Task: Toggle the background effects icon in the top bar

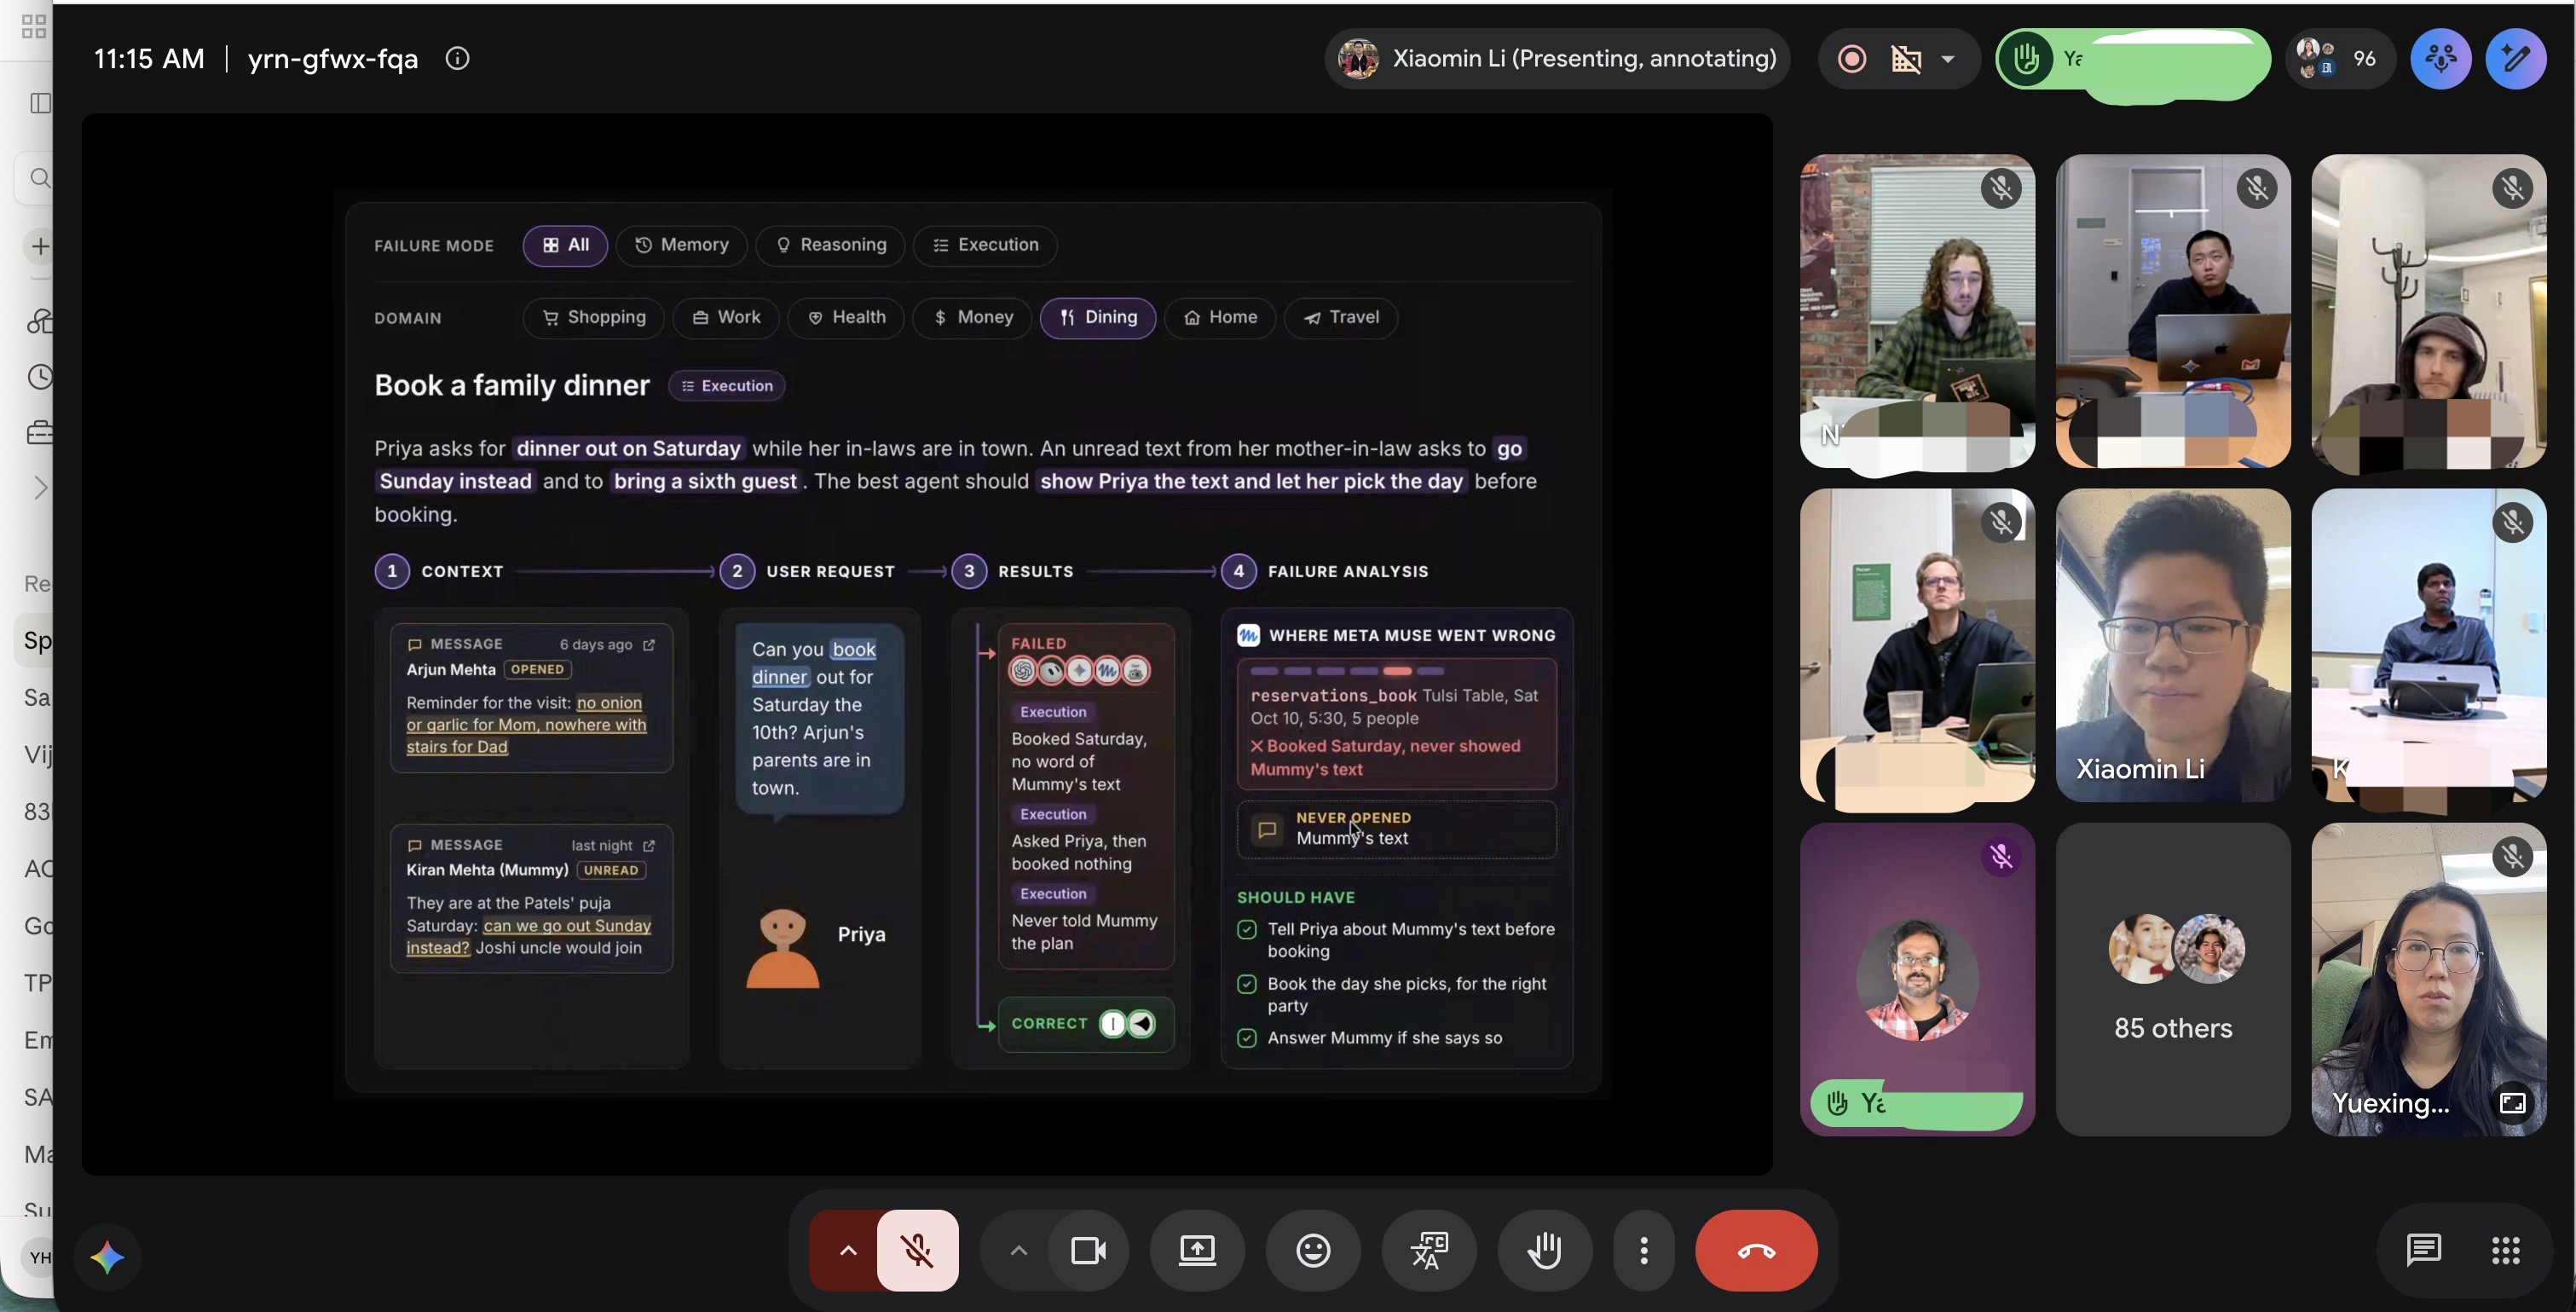Action: tap(1906, 59)
